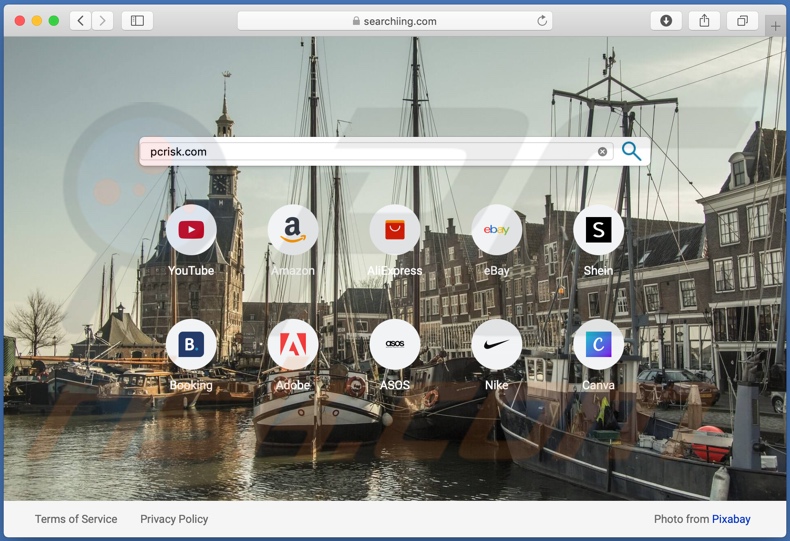
Task: Open the Booking shortcut icon
Action: point(191,345)
